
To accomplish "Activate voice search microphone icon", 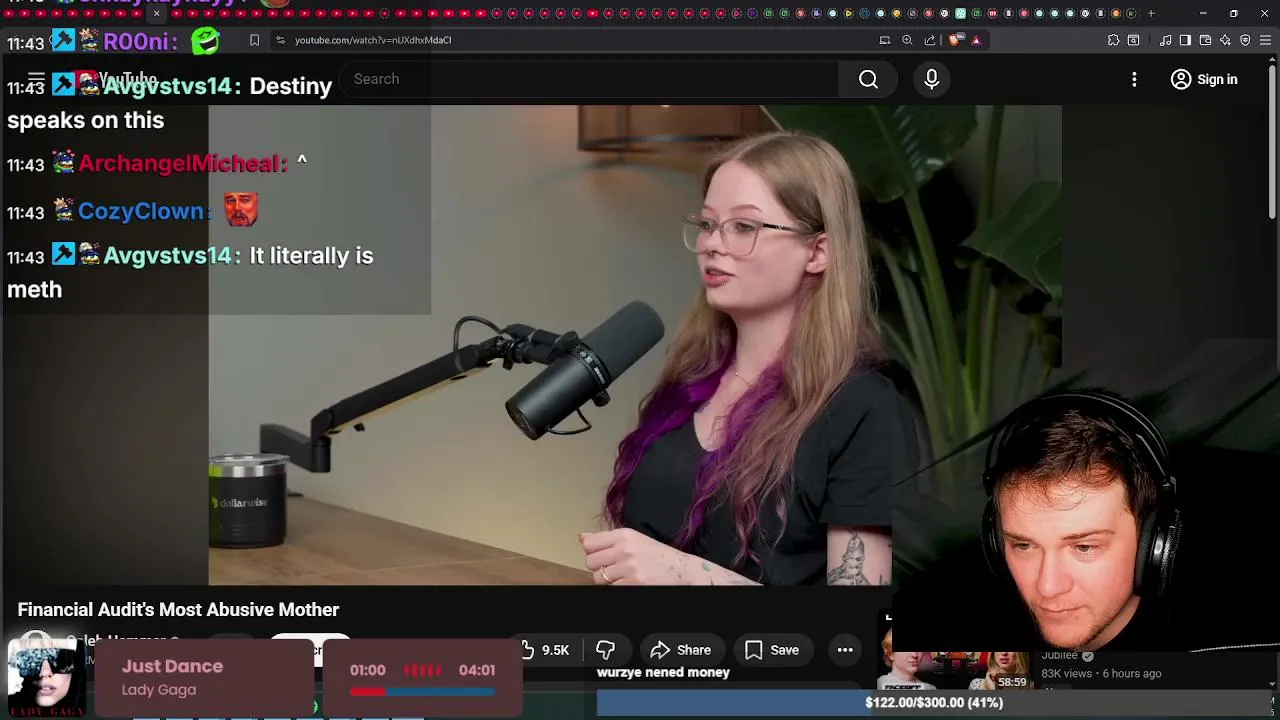I will coord(931,79).
